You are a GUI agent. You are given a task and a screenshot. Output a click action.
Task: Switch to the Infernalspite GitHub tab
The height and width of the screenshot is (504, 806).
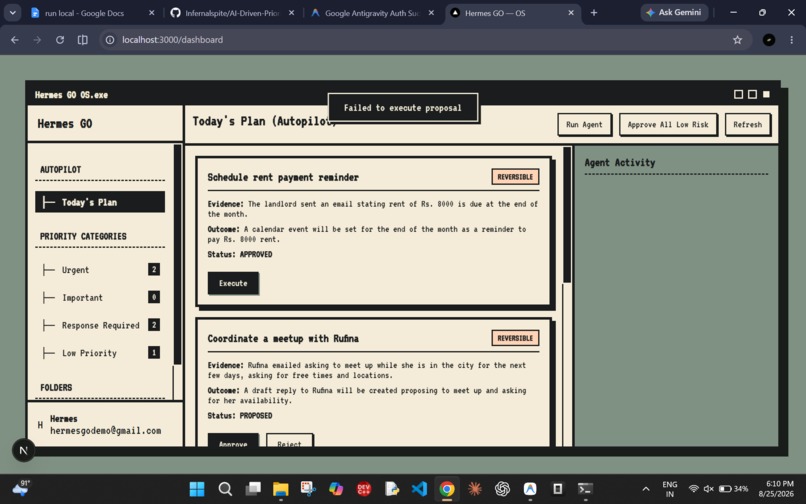click(x=231, y=13)
